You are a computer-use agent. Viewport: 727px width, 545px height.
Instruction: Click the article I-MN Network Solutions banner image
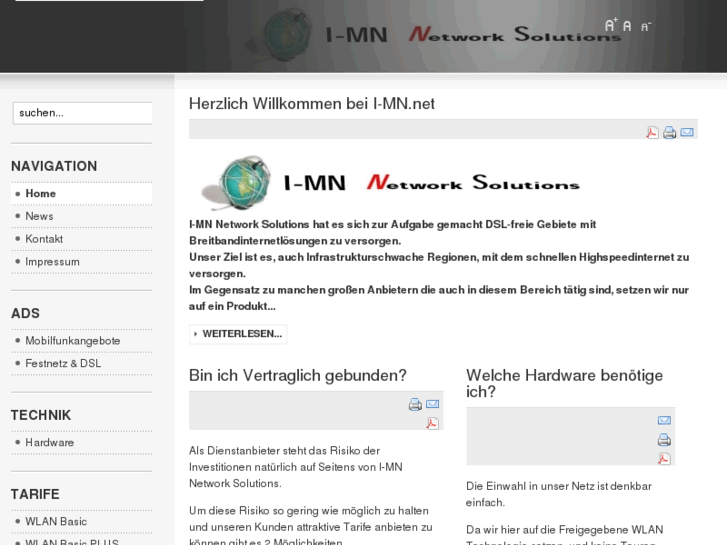click(x=390, y=183)
